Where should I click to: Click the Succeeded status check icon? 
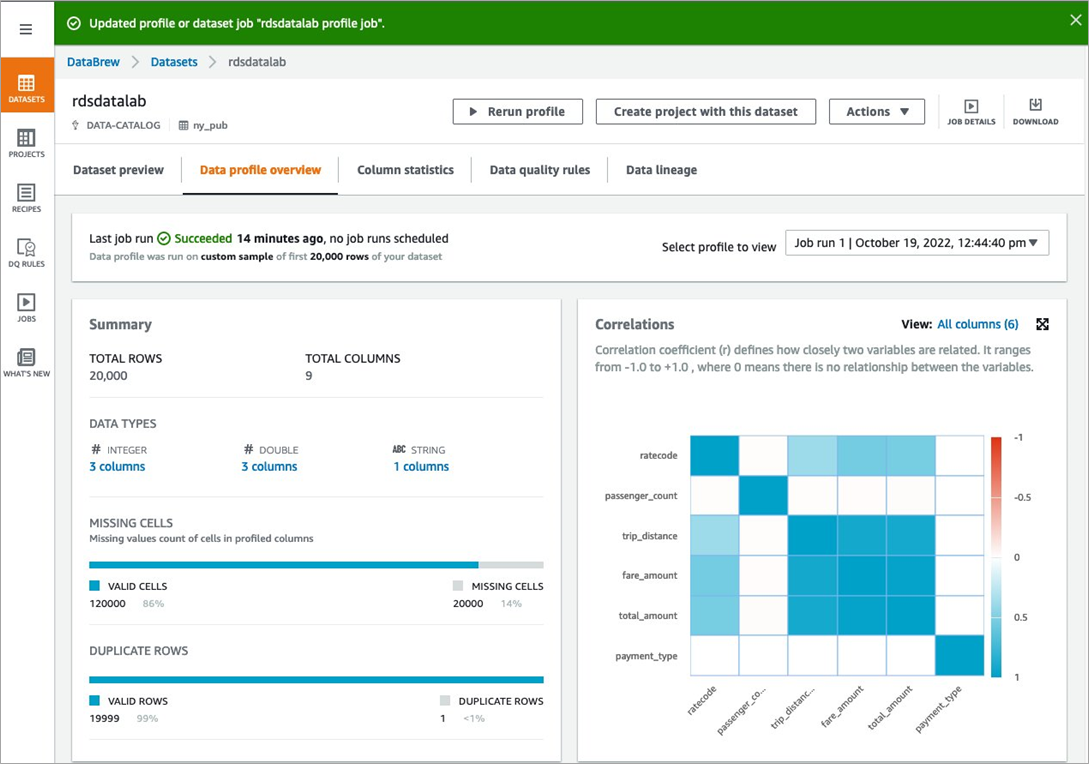point(164,239)
